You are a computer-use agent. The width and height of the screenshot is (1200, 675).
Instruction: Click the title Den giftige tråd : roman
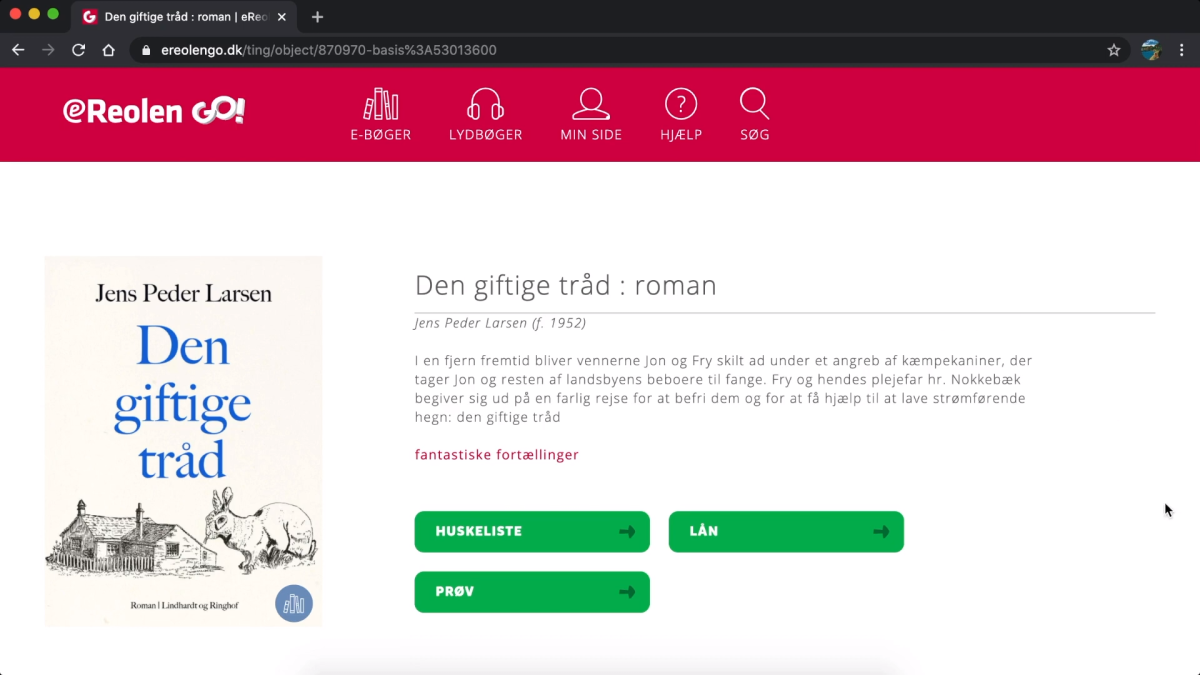[x=566, y=286]
